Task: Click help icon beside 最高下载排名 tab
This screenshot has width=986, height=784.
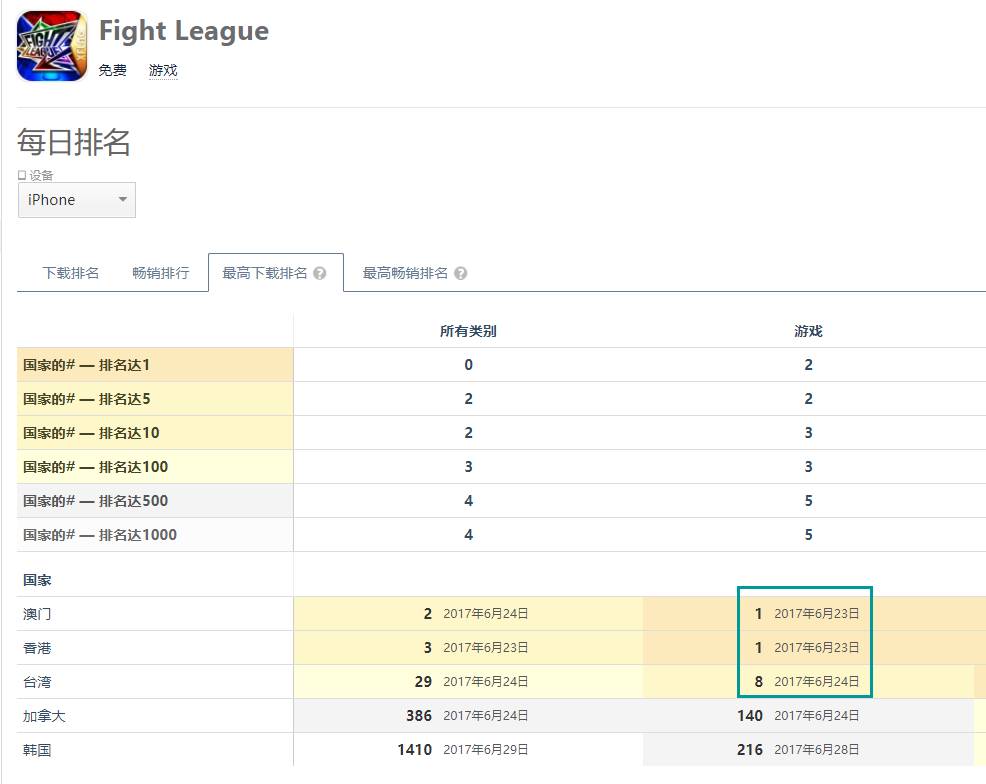Action: point(320,273)
